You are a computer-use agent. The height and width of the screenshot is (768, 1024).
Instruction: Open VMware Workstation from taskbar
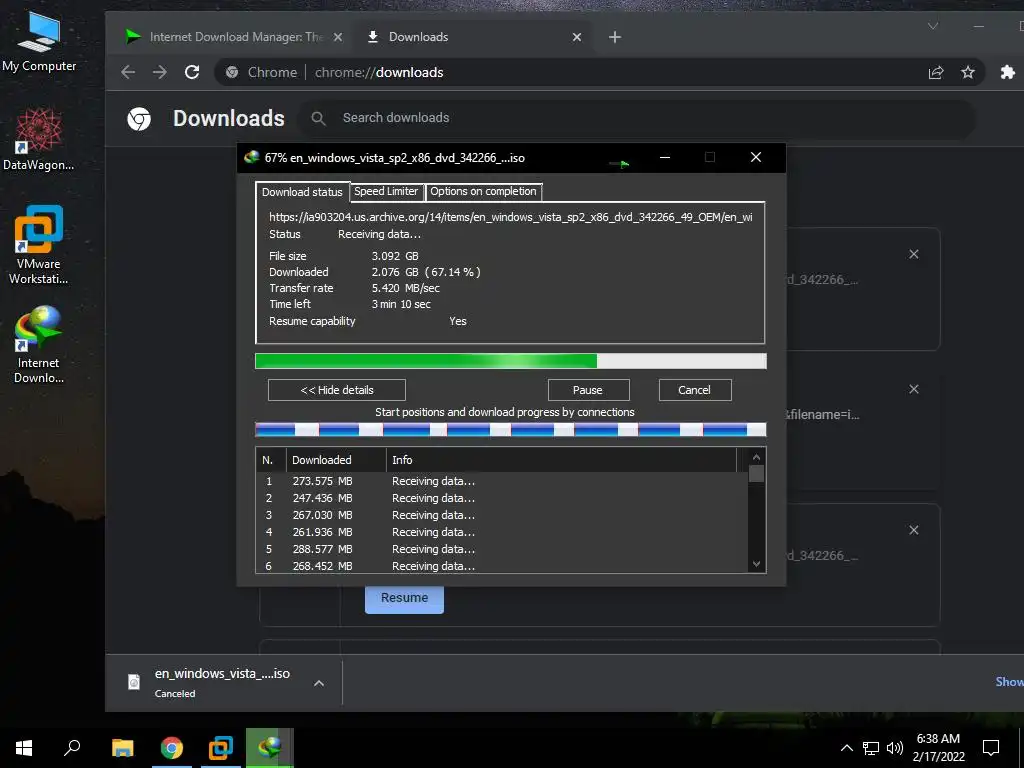221,748
